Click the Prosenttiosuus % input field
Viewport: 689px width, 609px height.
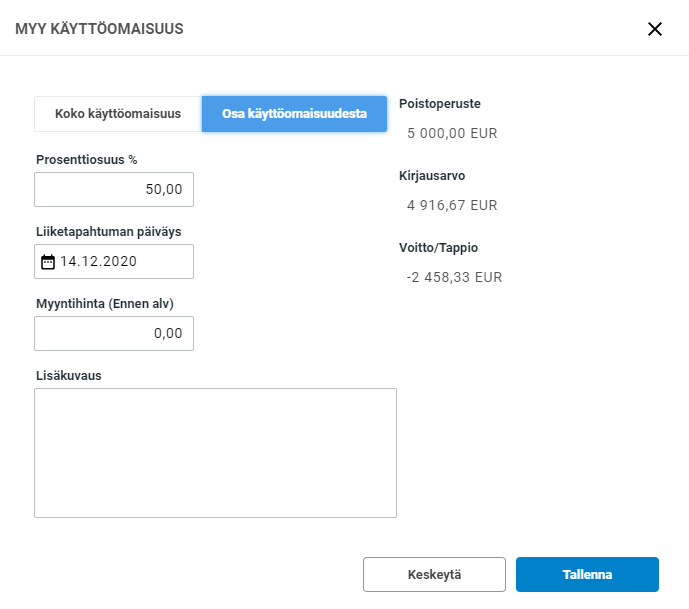pyautogui.click(x=114, y=190)
